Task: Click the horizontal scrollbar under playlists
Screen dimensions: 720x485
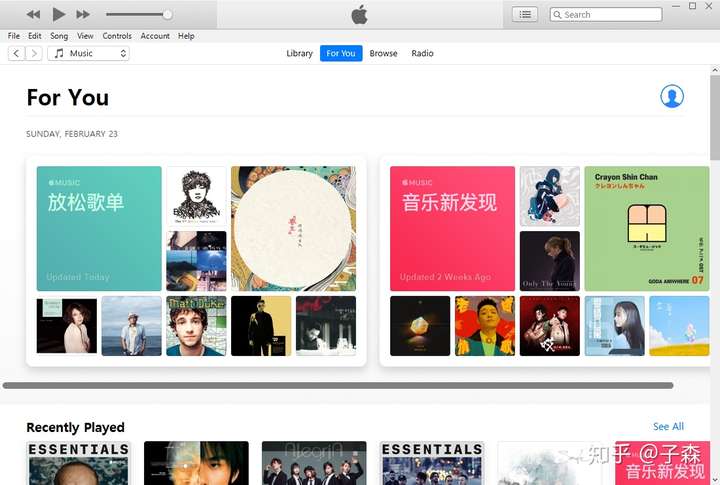Action: pyautogui.click(x=338, y=385)
